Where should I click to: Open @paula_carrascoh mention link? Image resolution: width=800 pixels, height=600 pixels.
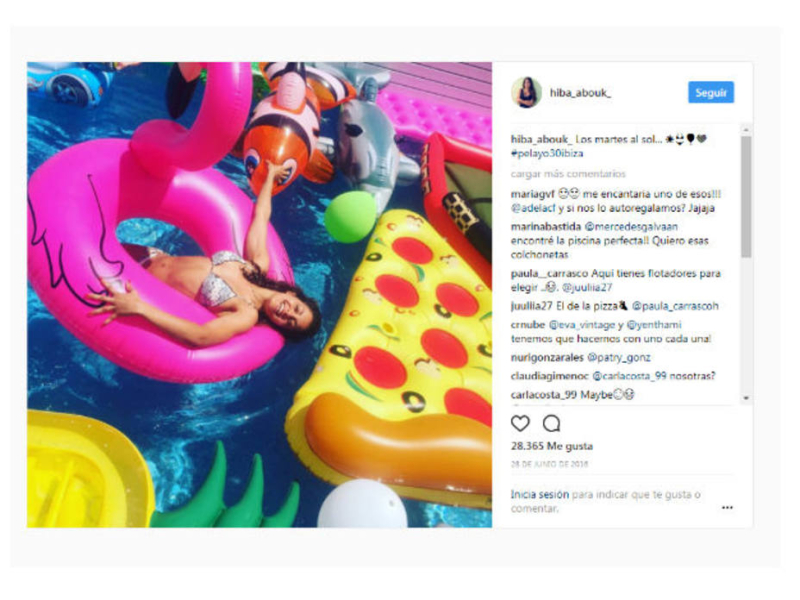point(675,306)
